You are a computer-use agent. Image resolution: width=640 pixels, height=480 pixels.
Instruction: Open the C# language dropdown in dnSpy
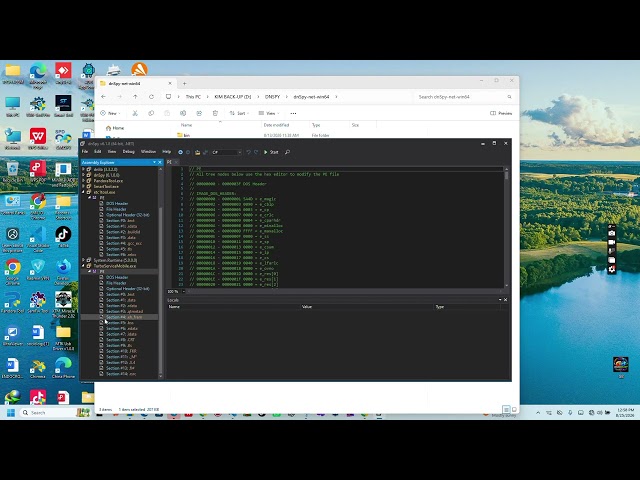(x=227, y=152)
